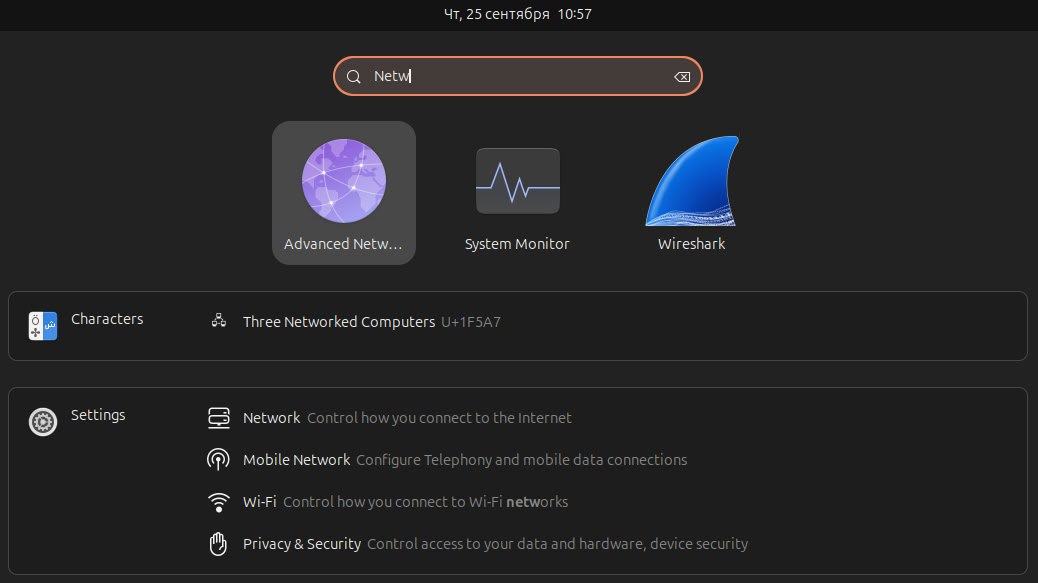Click the Three Networked Computers glyph icon
1038x583 pixels.
[218, 322]
